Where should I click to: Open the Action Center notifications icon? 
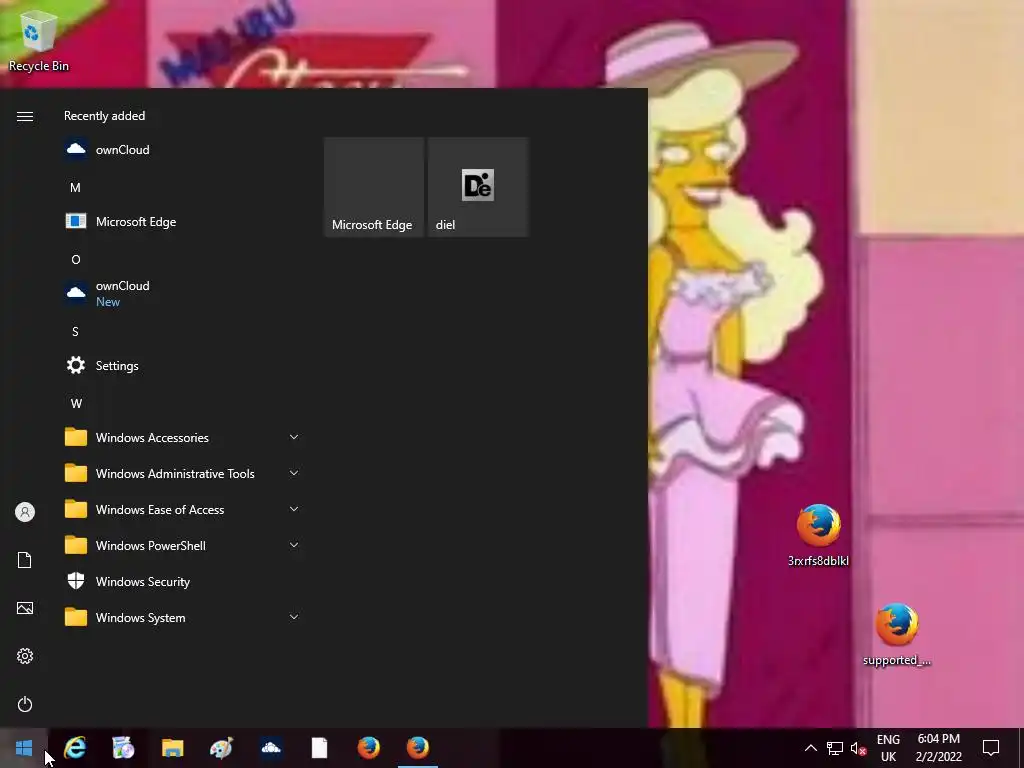point(991,748)
